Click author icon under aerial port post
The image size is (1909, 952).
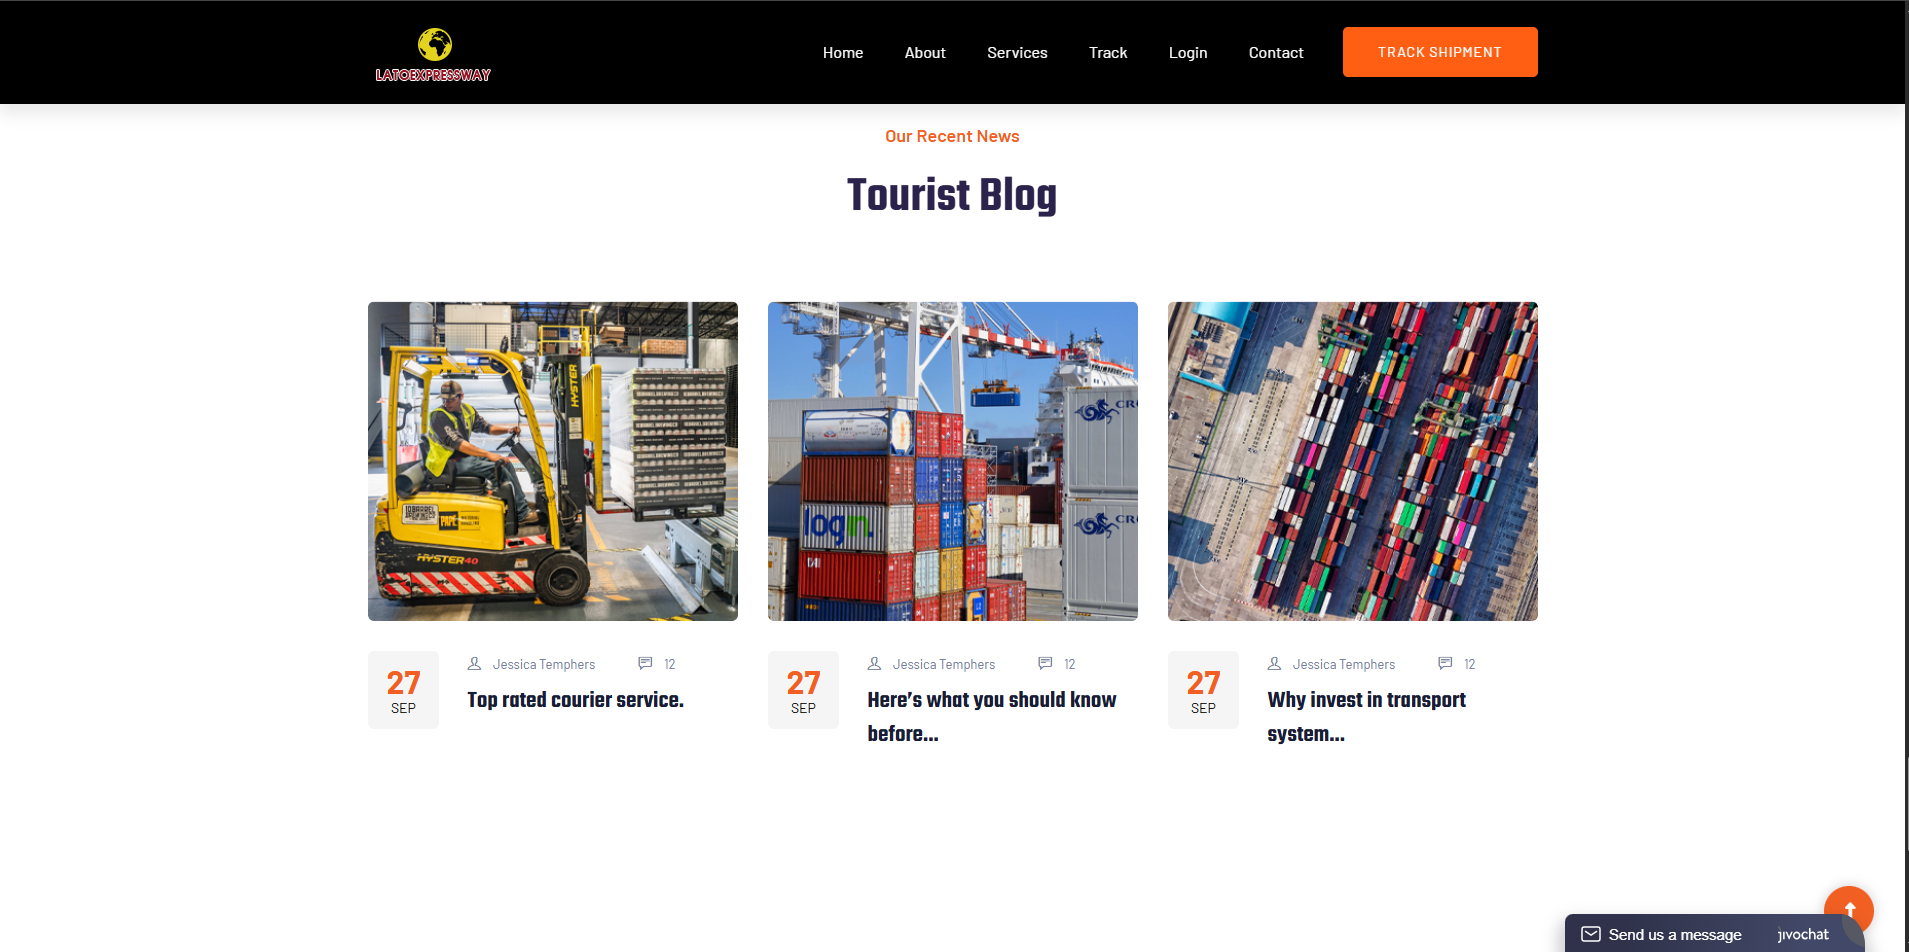(x=1274, y=664)
